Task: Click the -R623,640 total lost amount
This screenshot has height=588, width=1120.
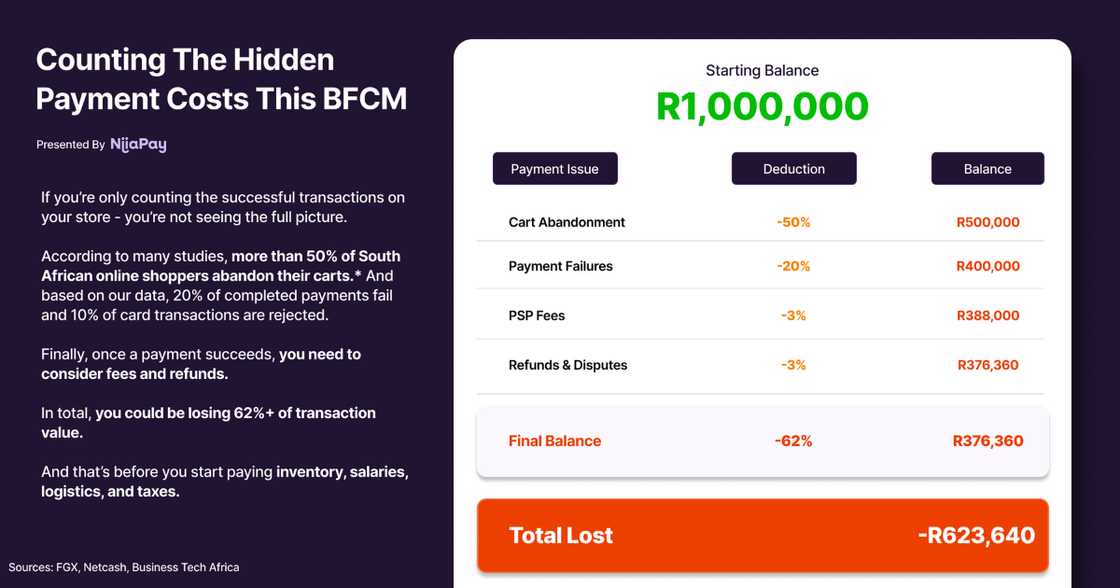Action: [x=976, y=535]
